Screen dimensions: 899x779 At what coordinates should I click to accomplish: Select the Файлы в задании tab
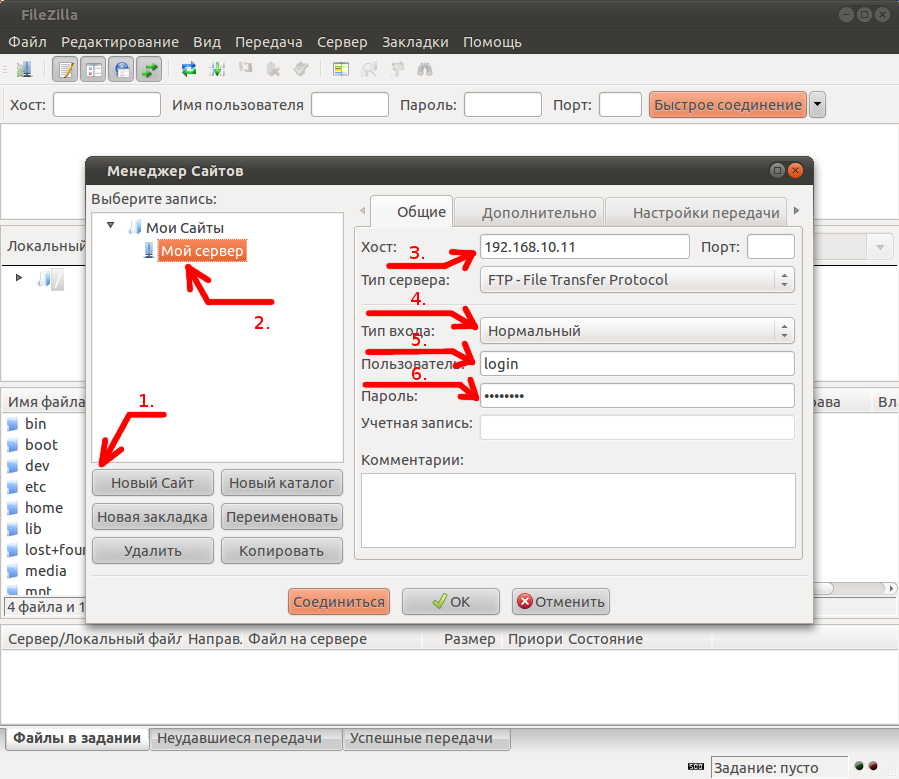77,738
